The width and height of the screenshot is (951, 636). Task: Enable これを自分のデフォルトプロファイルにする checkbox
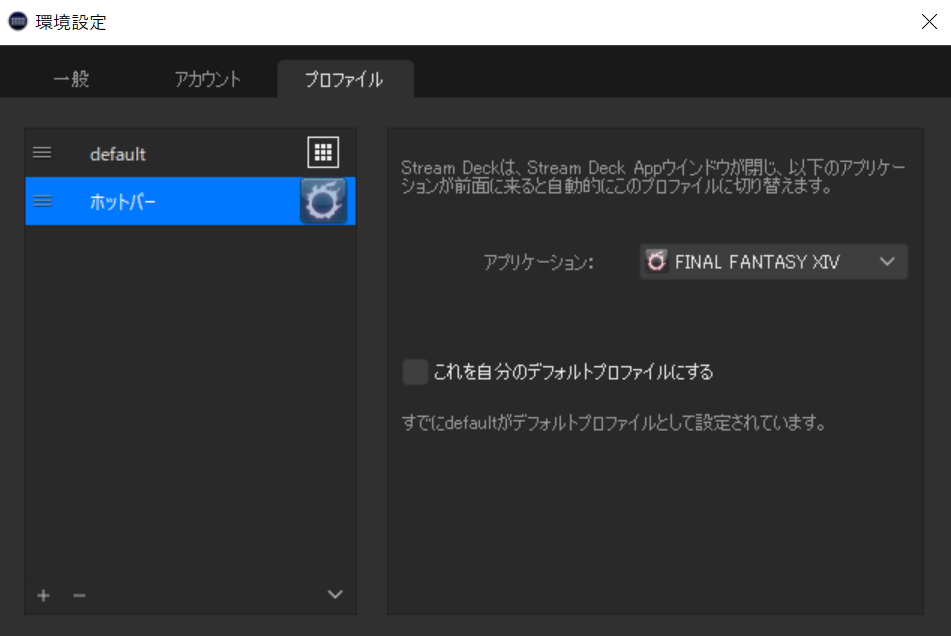coord(414,372)
